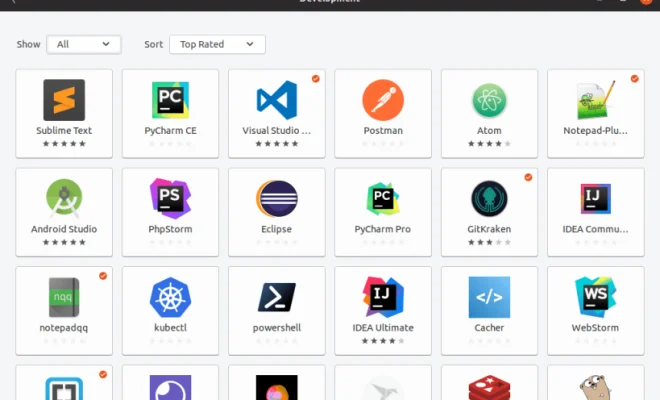Click the PhpStorm name label

(x=170, y=229)
